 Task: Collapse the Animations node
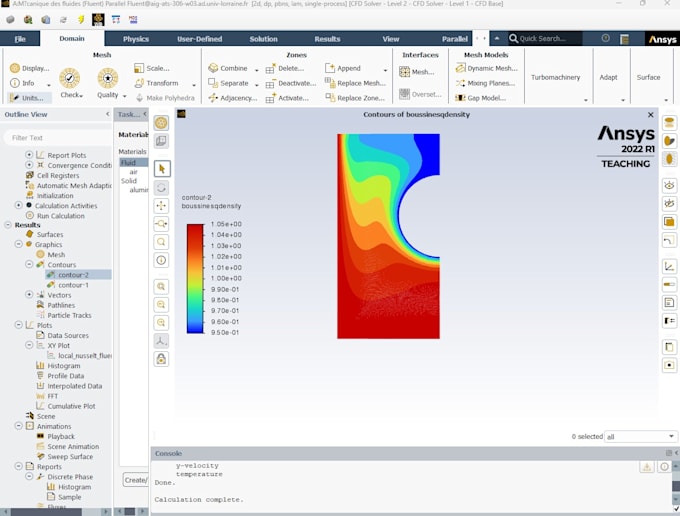click(18, 426)
